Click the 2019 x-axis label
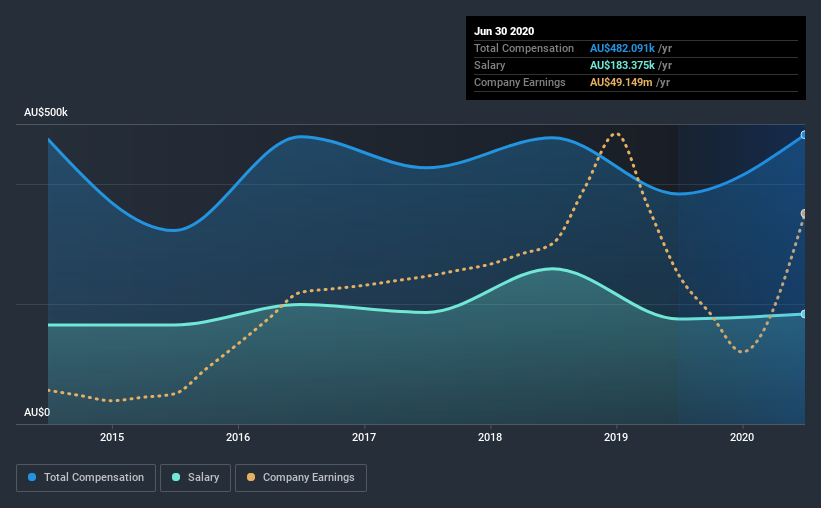This screenshot has height=508, width=821. [616, 437]
